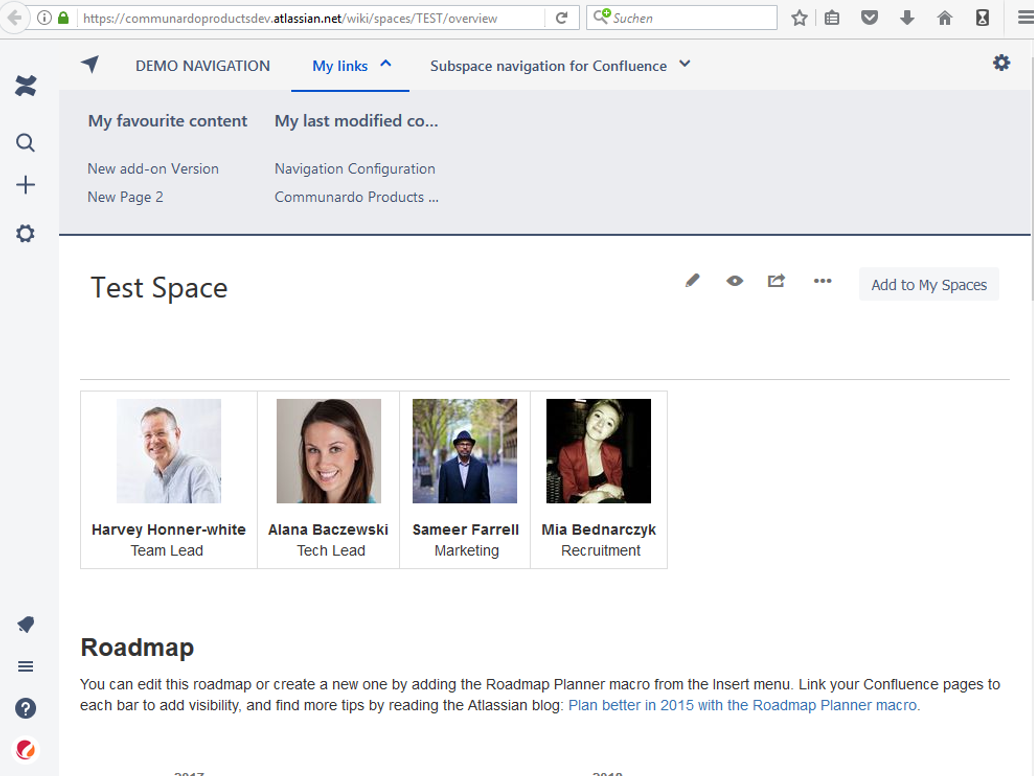Click the navigation arrow icon beside DEMO NAVIGATION
The height and width of the screenshot is (776, 1034).
tap(90, 64)
